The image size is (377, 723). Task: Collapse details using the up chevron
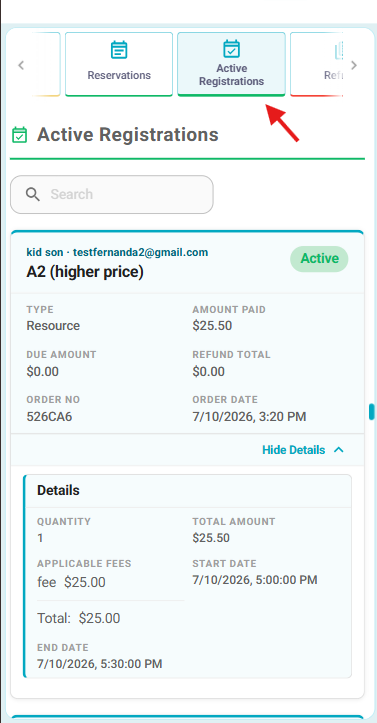[x=339, y=450]
